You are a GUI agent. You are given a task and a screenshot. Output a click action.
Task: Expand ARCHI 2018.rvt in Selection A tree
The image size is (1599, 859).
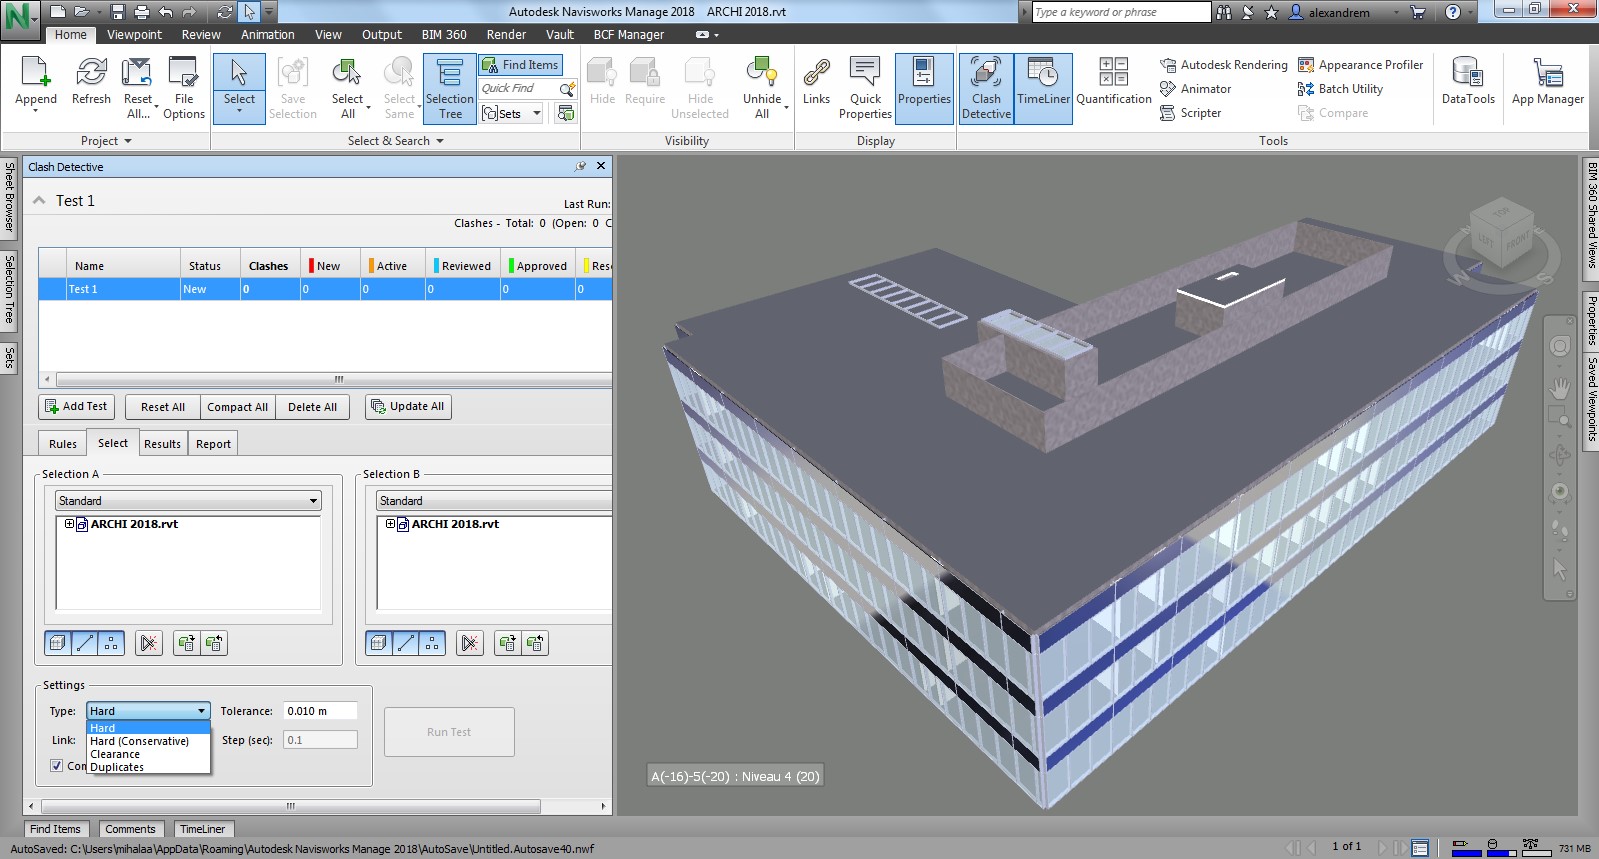(x=69, y=524)
